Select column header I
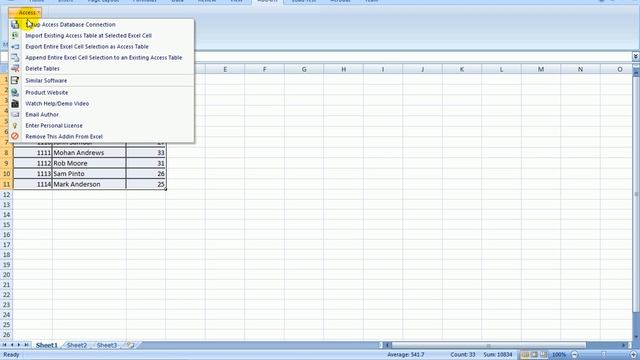 pos(383,69)
